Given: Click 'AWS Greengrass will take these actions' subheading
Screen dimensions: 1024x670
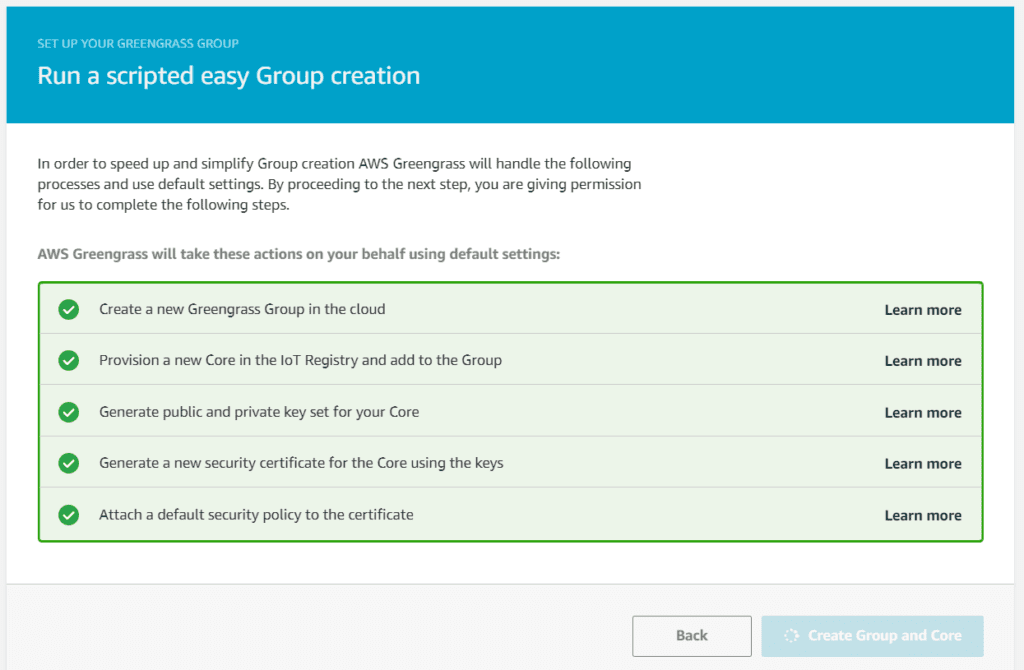Looking at the screenshot, I should [x=298, y=254].
